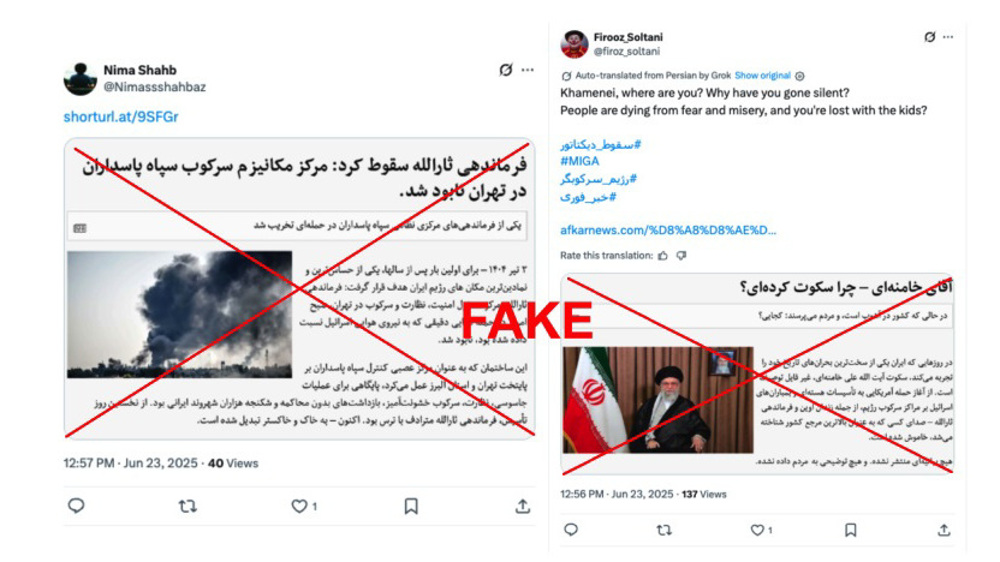
Task: Rate the translation thumbs down
Action: pyautogui.click(x=681, y=256)
